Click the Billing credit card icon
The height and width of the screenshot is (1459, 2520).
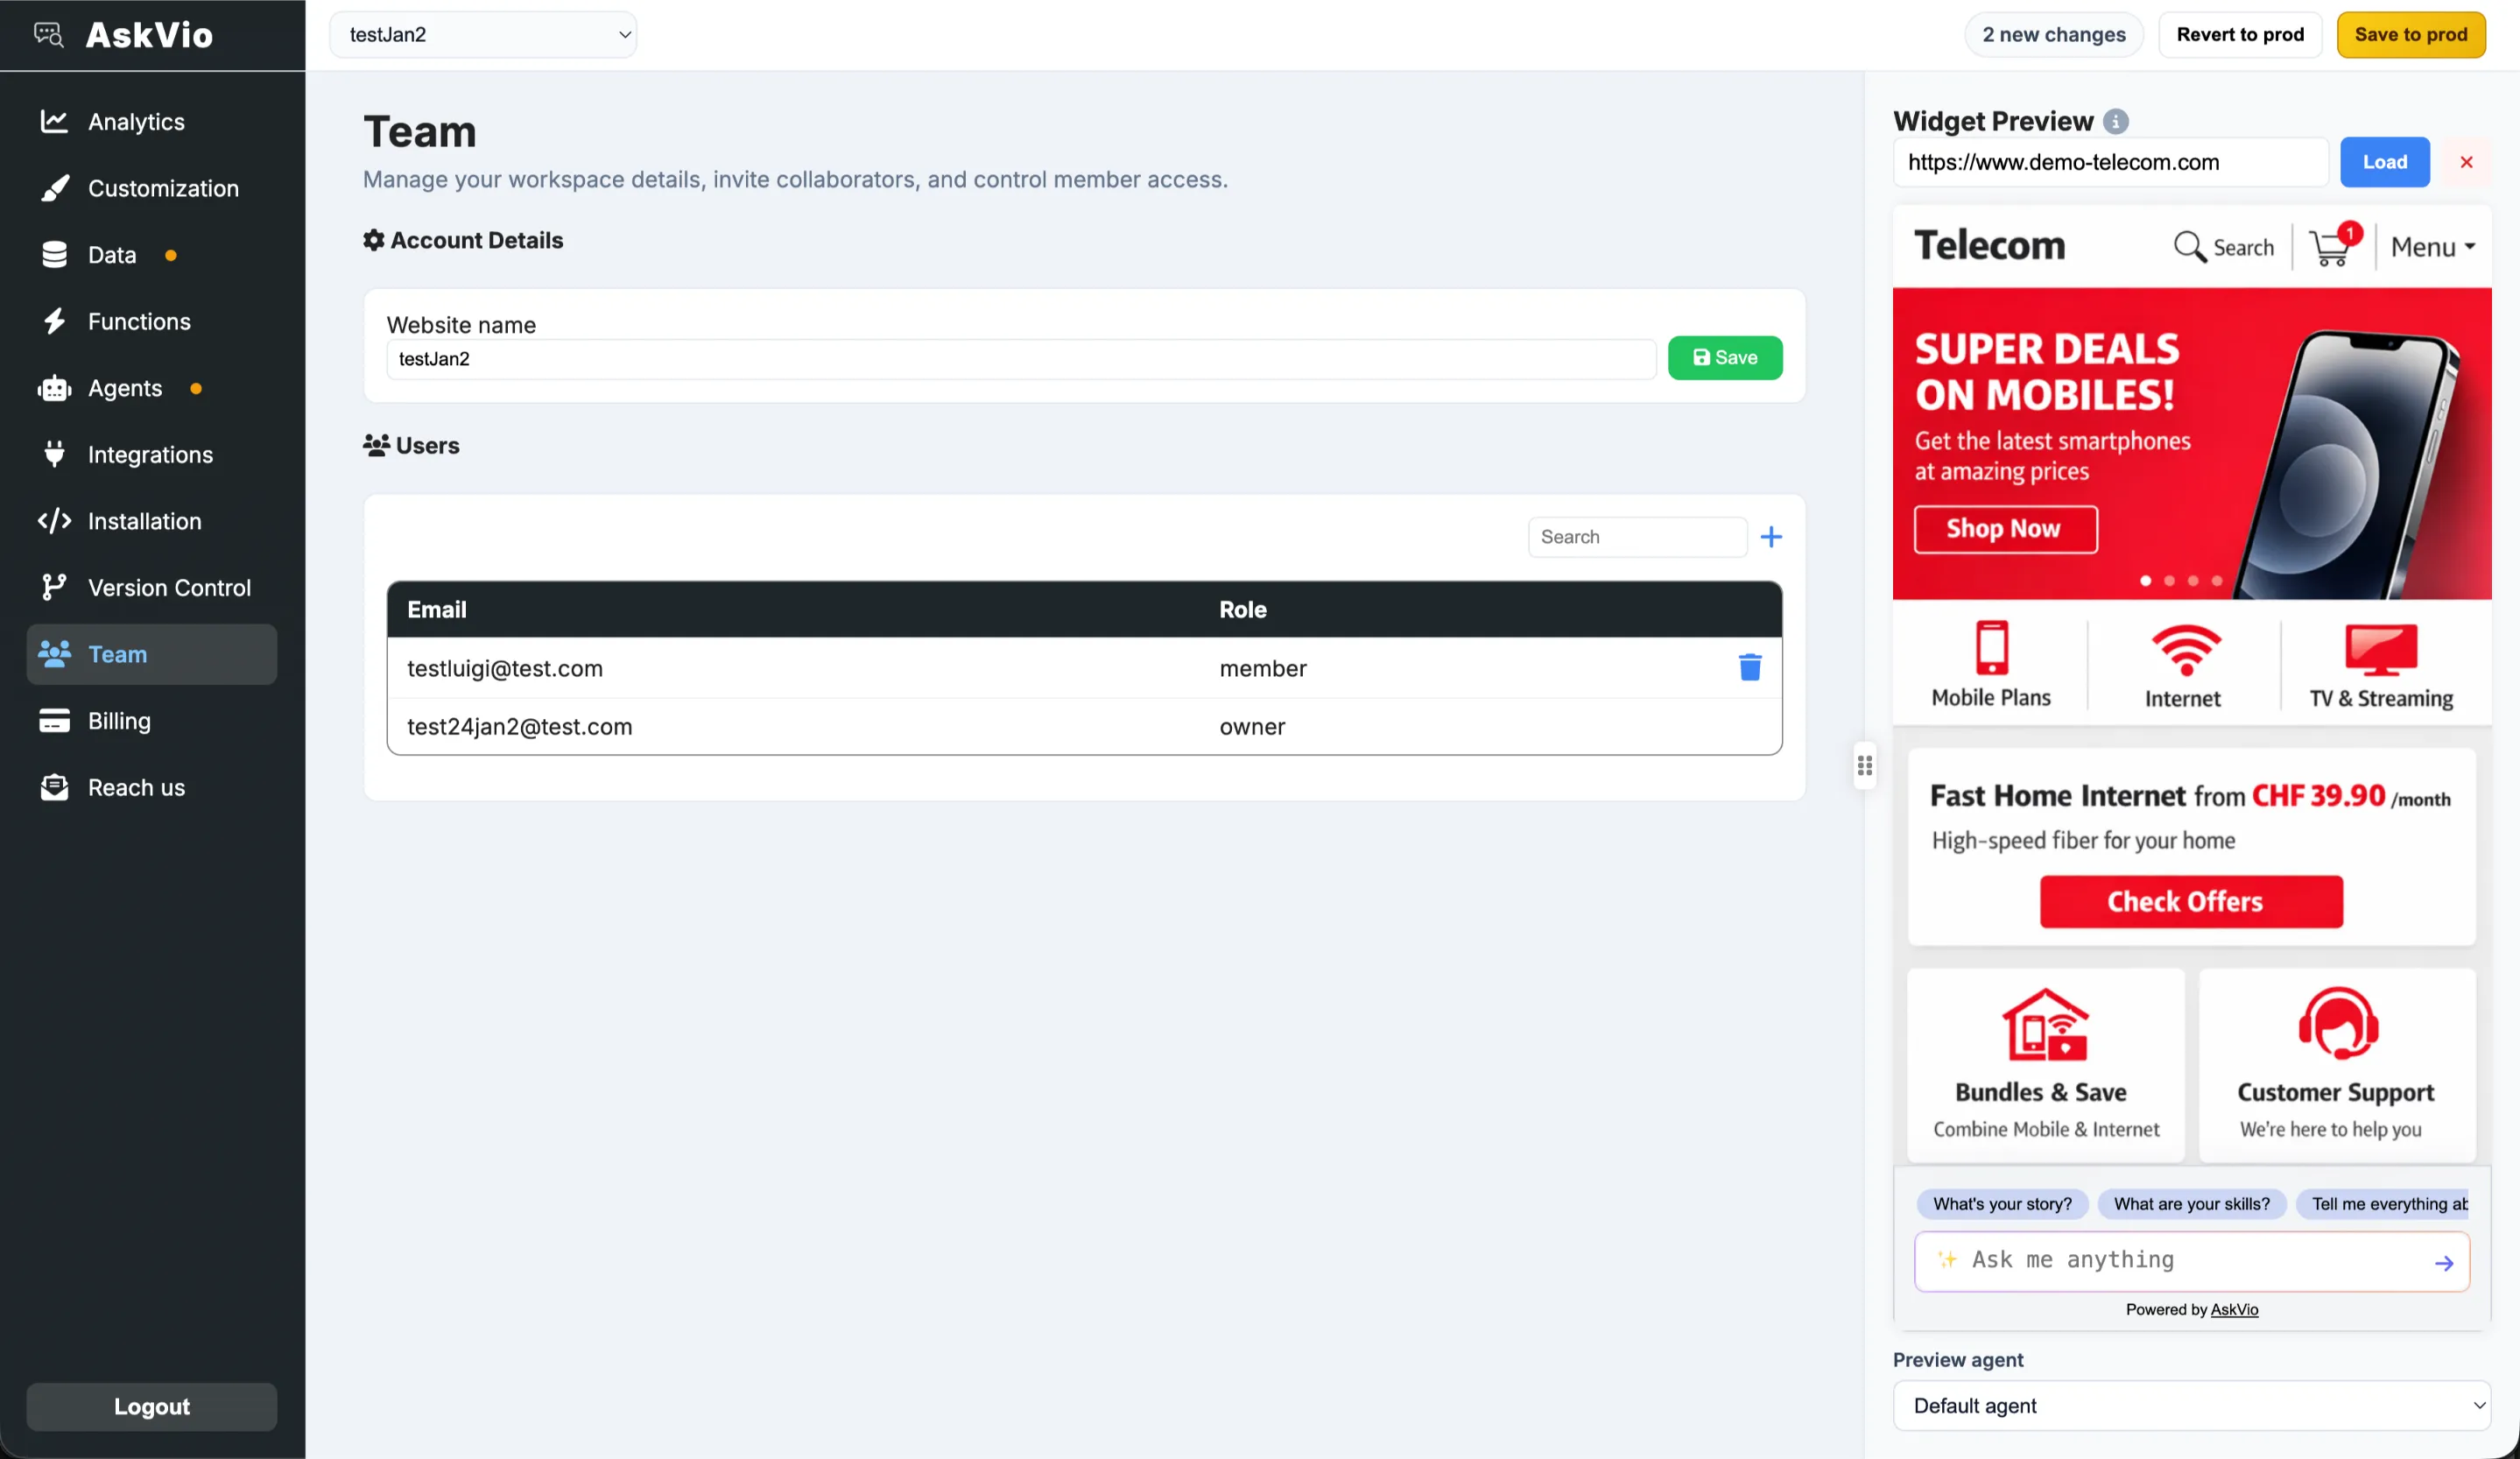tap(54, 720)
